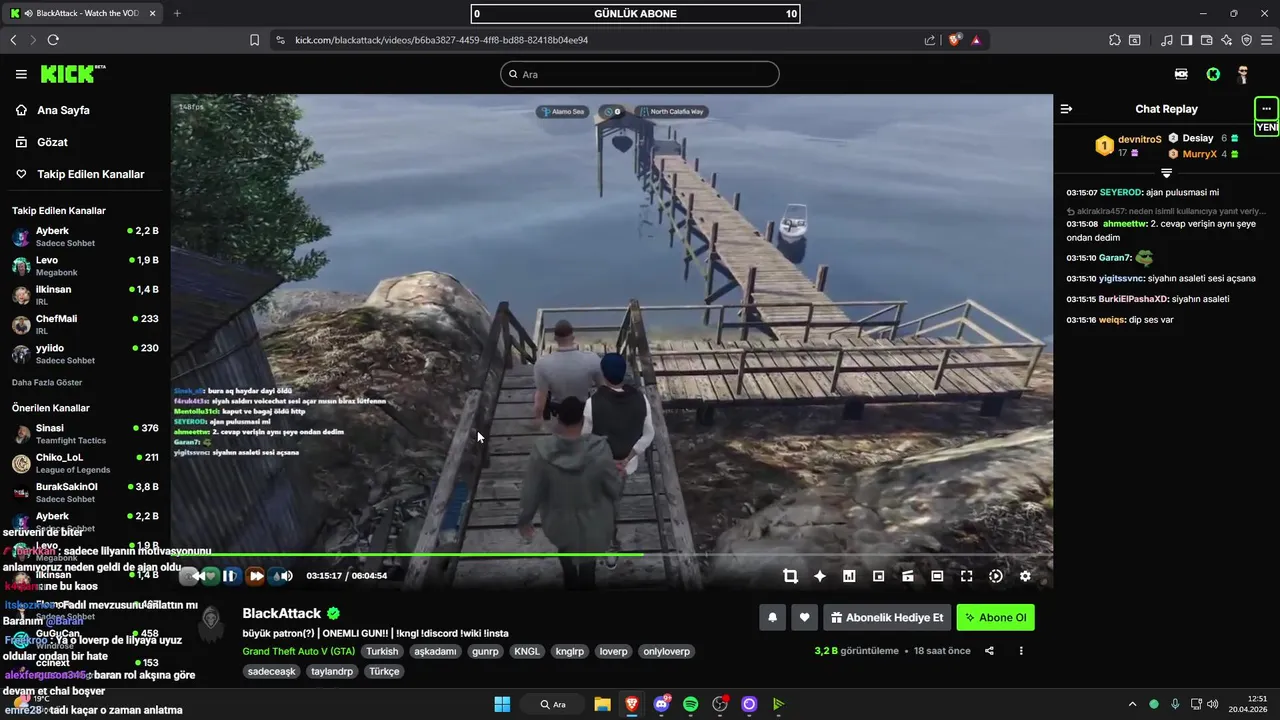1280x720 pixels.
Task: Open Brave VPN shield icon
Action: tap(1246, 40)
